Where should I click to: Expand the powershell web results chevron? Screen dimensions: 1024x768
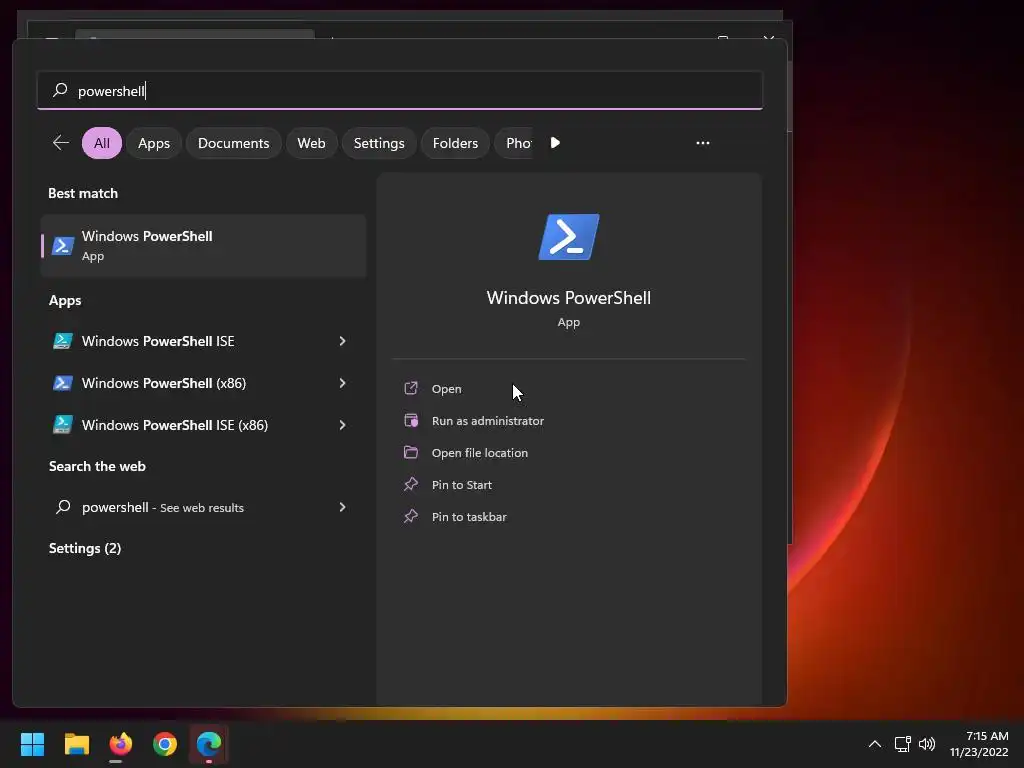(x=342, y=507)
